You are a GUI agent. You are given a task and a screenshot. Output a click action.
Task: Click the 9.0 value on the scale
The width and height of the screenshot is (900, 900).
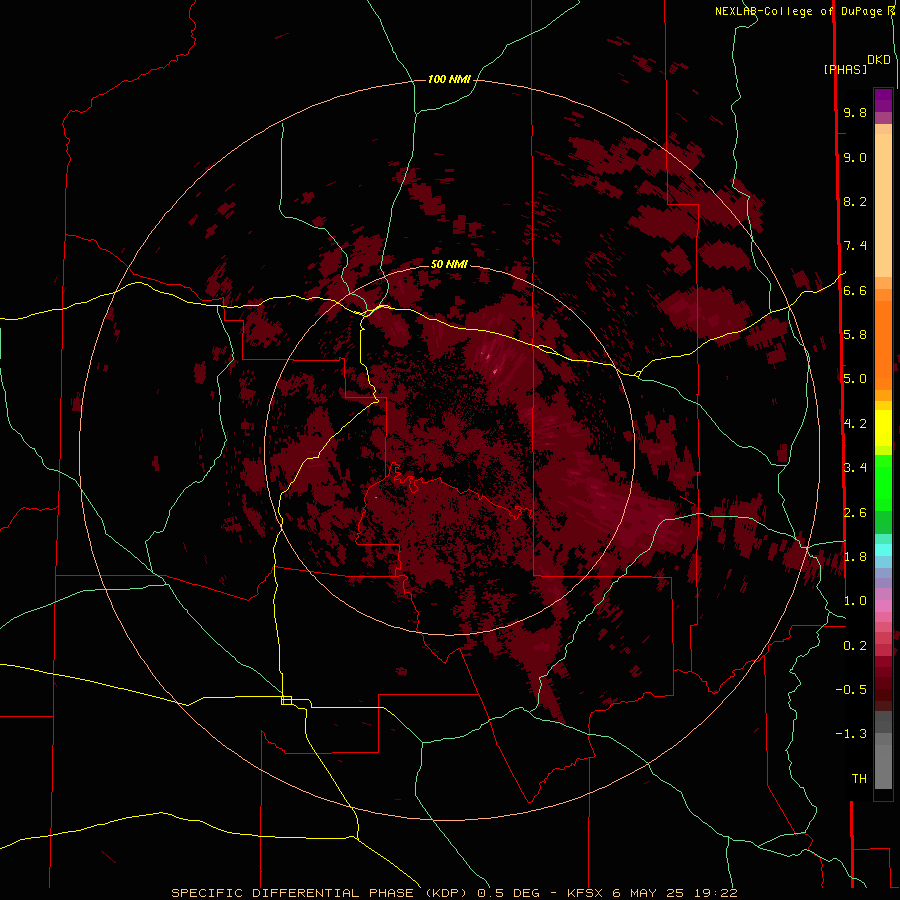(x=855, y=158)
